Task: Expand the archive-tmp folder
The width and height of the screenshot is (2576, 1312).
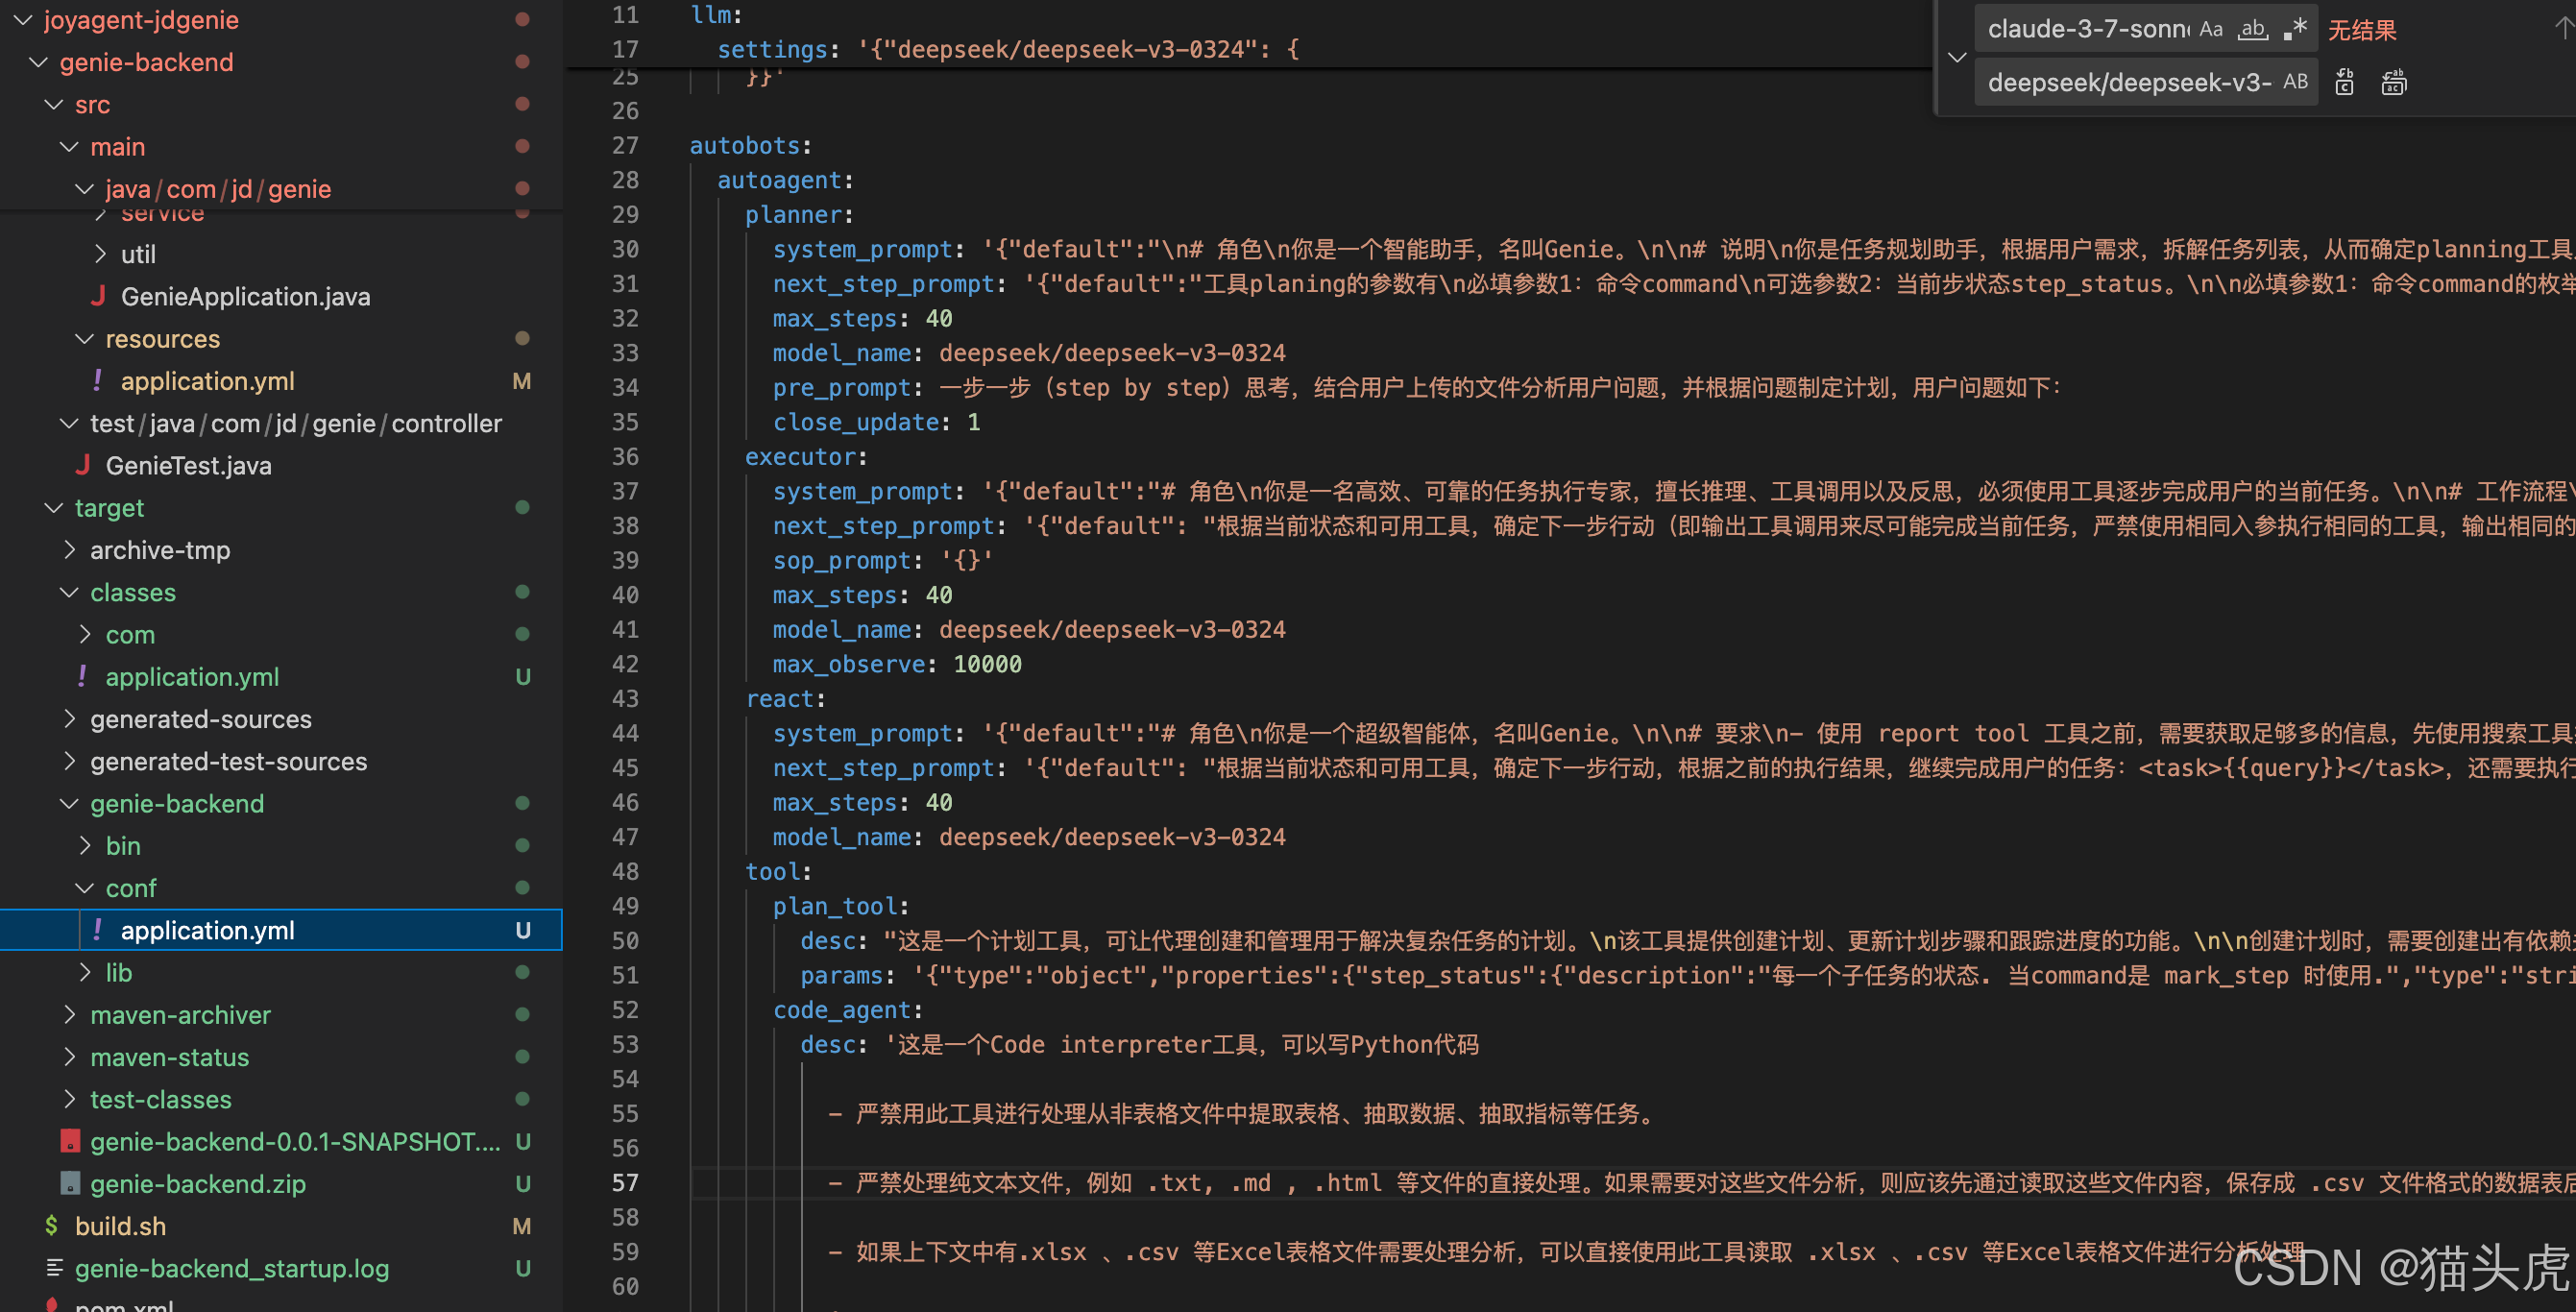Action: pos(160,550)
